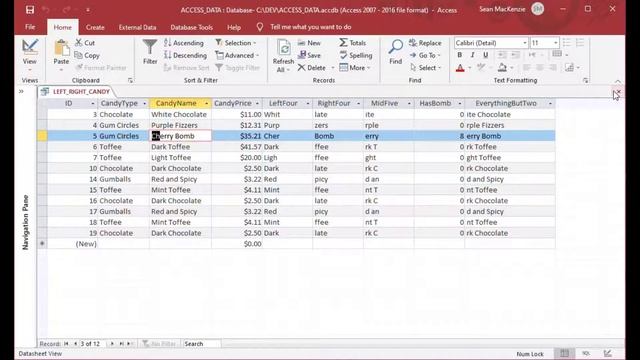Open the Tell me lightbulb search

(x=260, y=27)
